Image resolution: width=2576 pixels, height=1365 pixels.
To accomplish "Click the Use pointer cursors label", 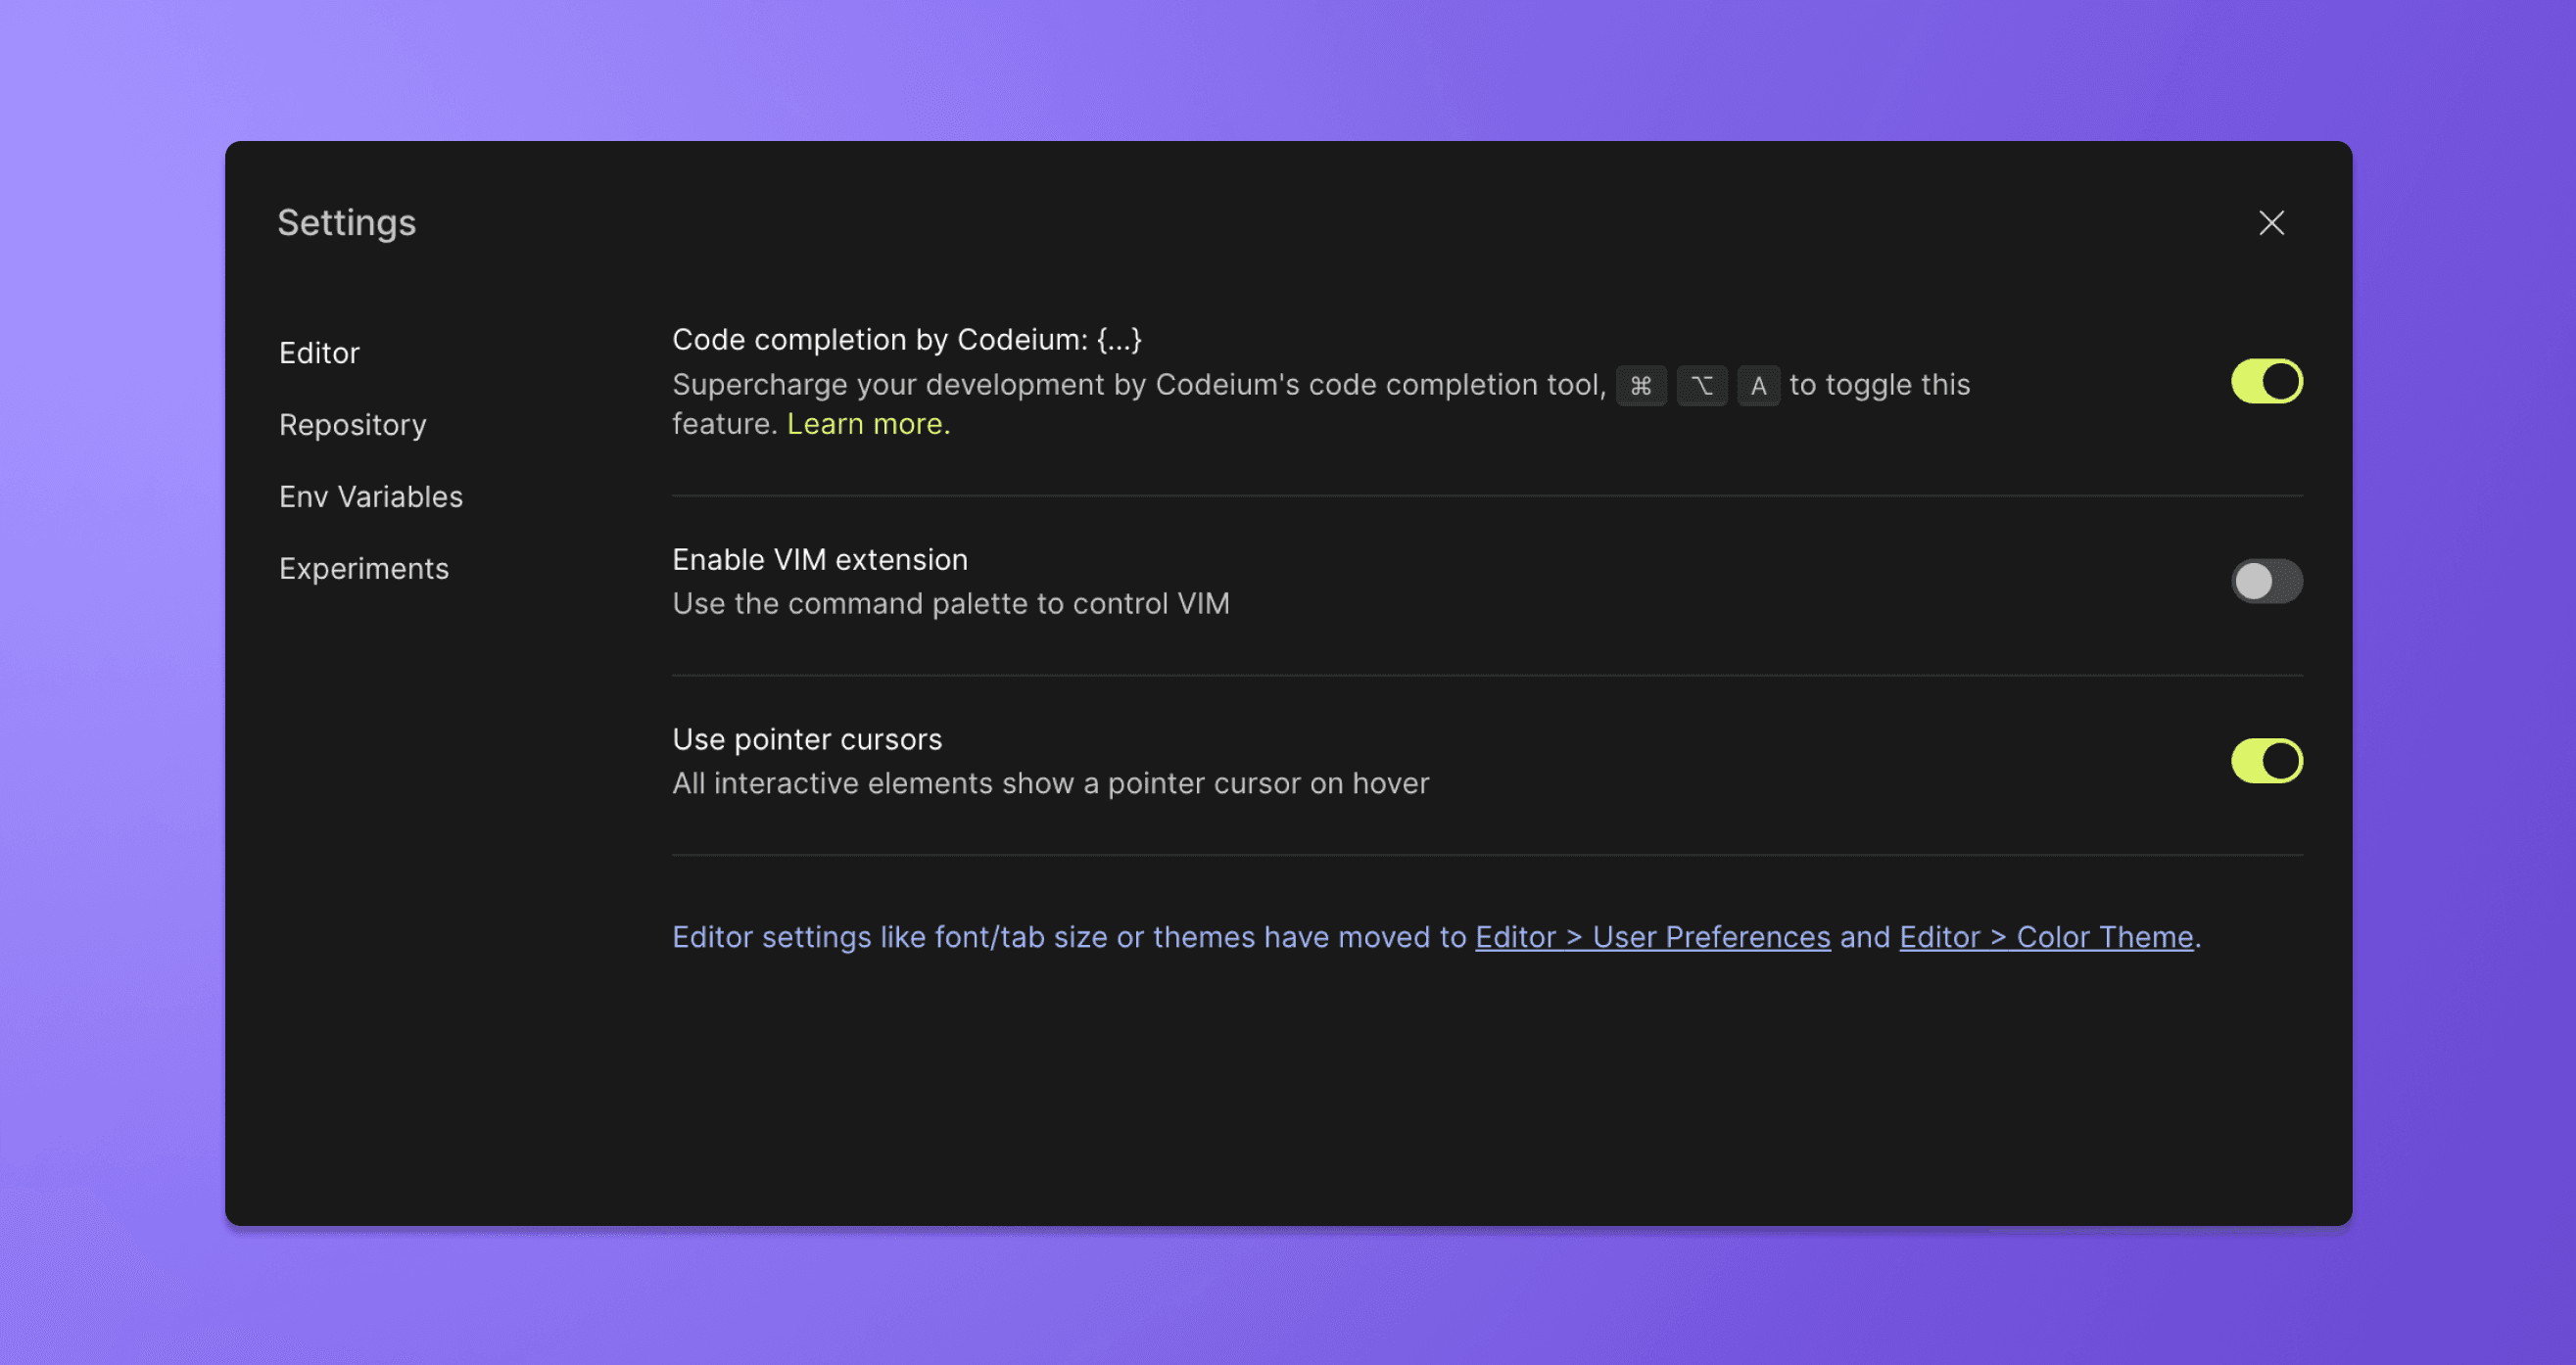I will pyautogui.click(x=806, y=740).
